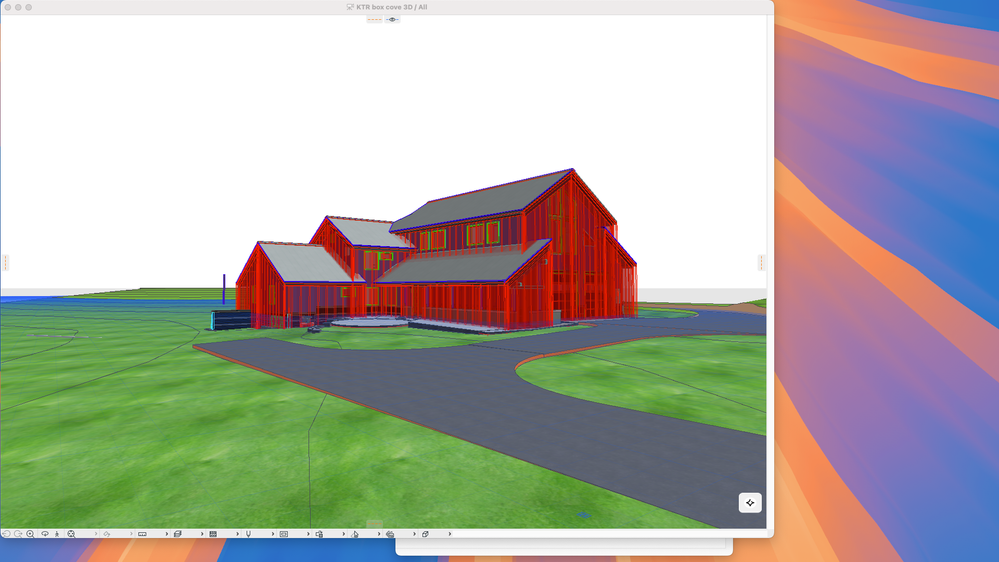The height and width of the screenshot is (562, 999).
Task: Click the Fit in Window icon
Action: [71, 534]
